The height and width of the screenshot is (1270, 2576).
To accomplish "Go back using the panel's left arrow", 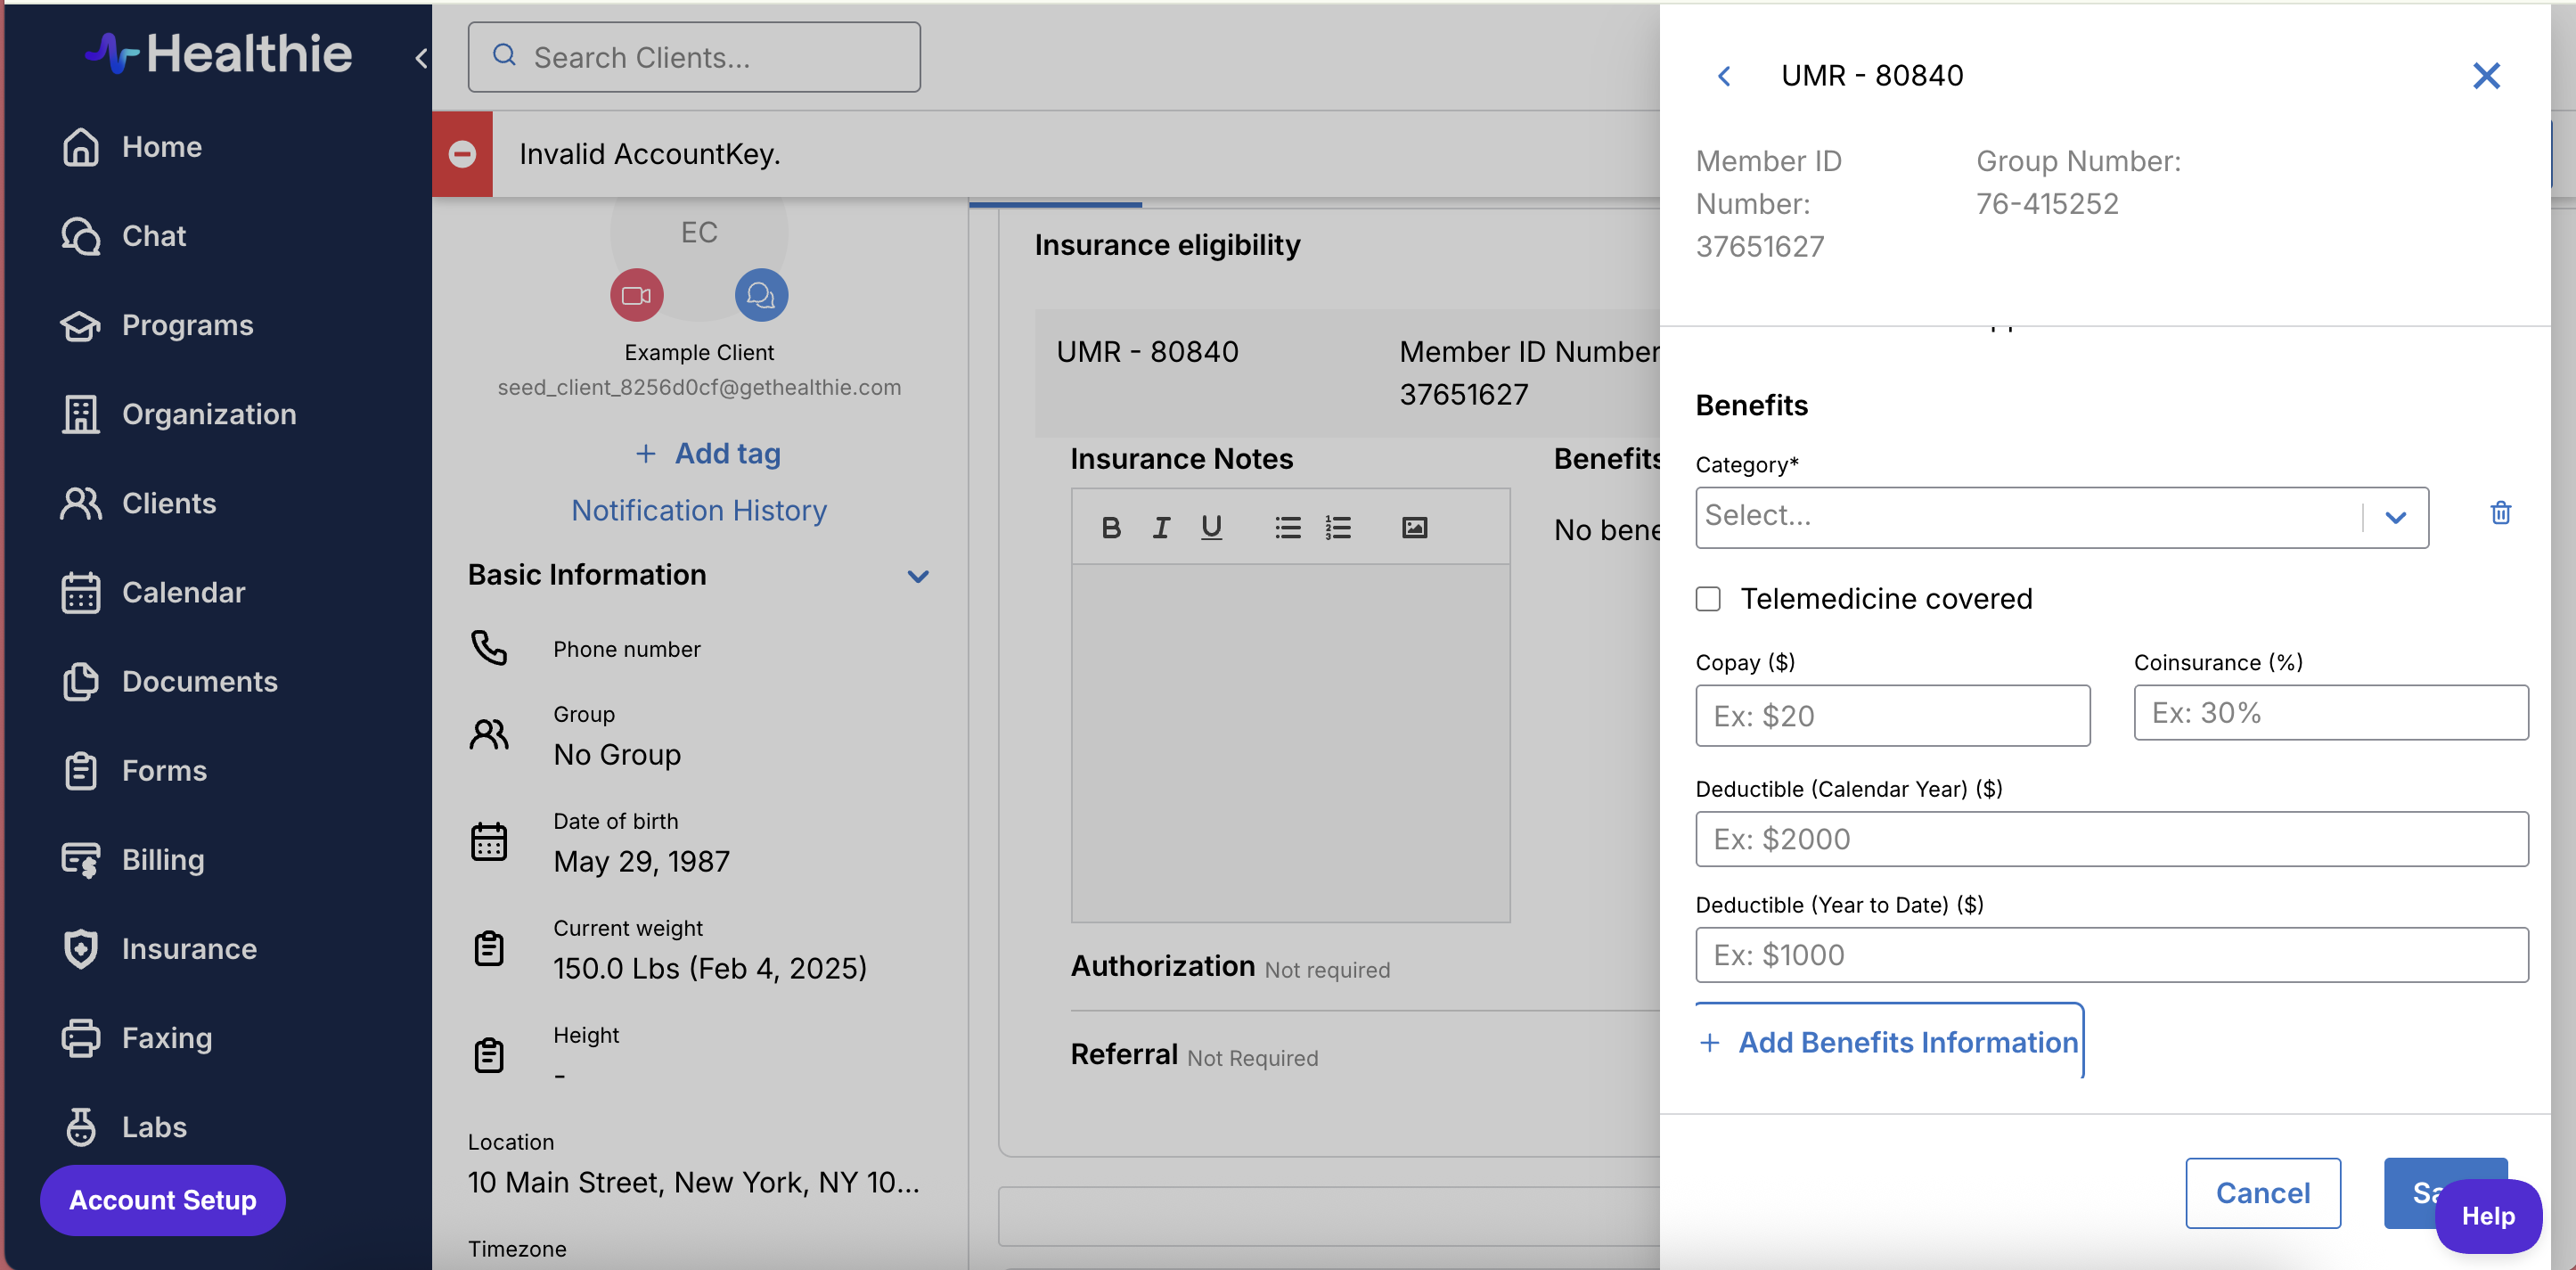I will (x=1724, y=76).
